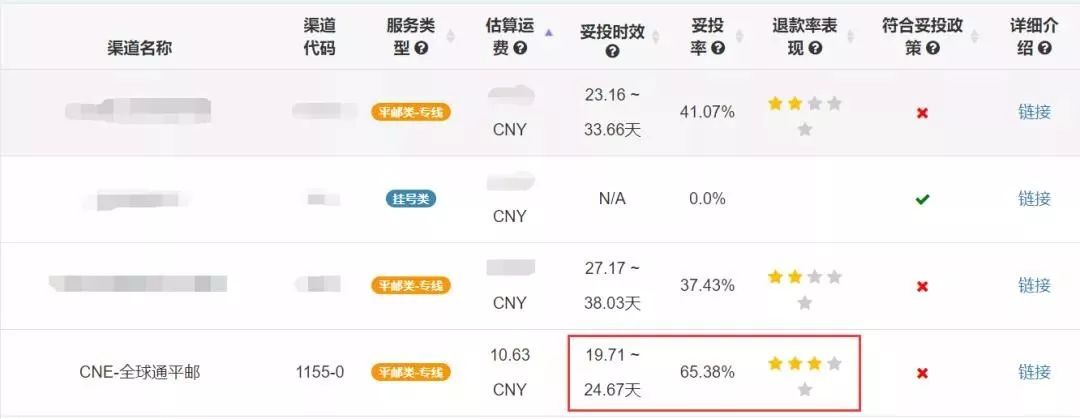Click help icon under 妥投时效 header

pos(612,52)
